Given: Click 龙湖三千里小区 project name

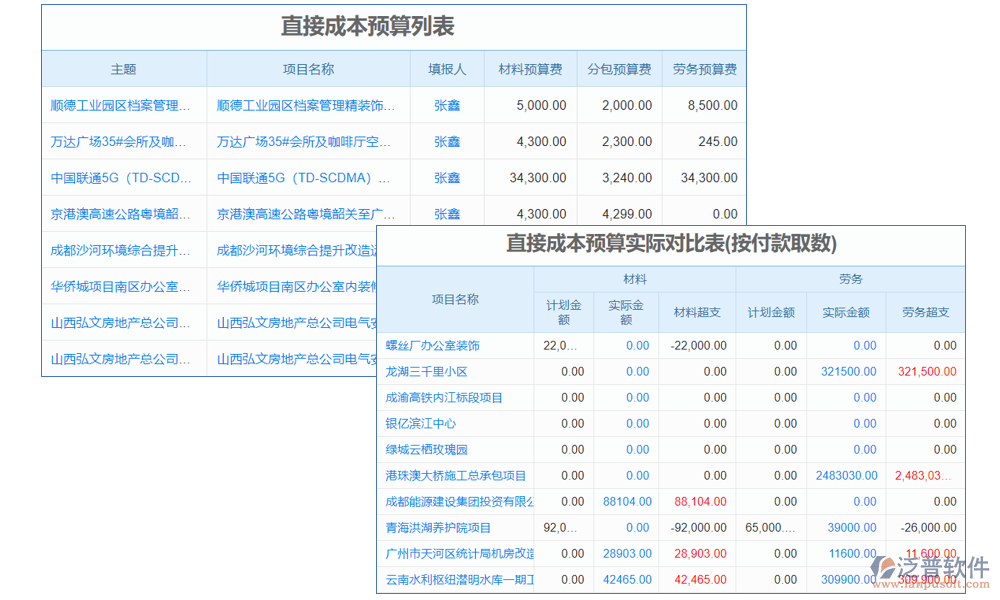Looking at the screenshot, I should [x=424, y=371].
